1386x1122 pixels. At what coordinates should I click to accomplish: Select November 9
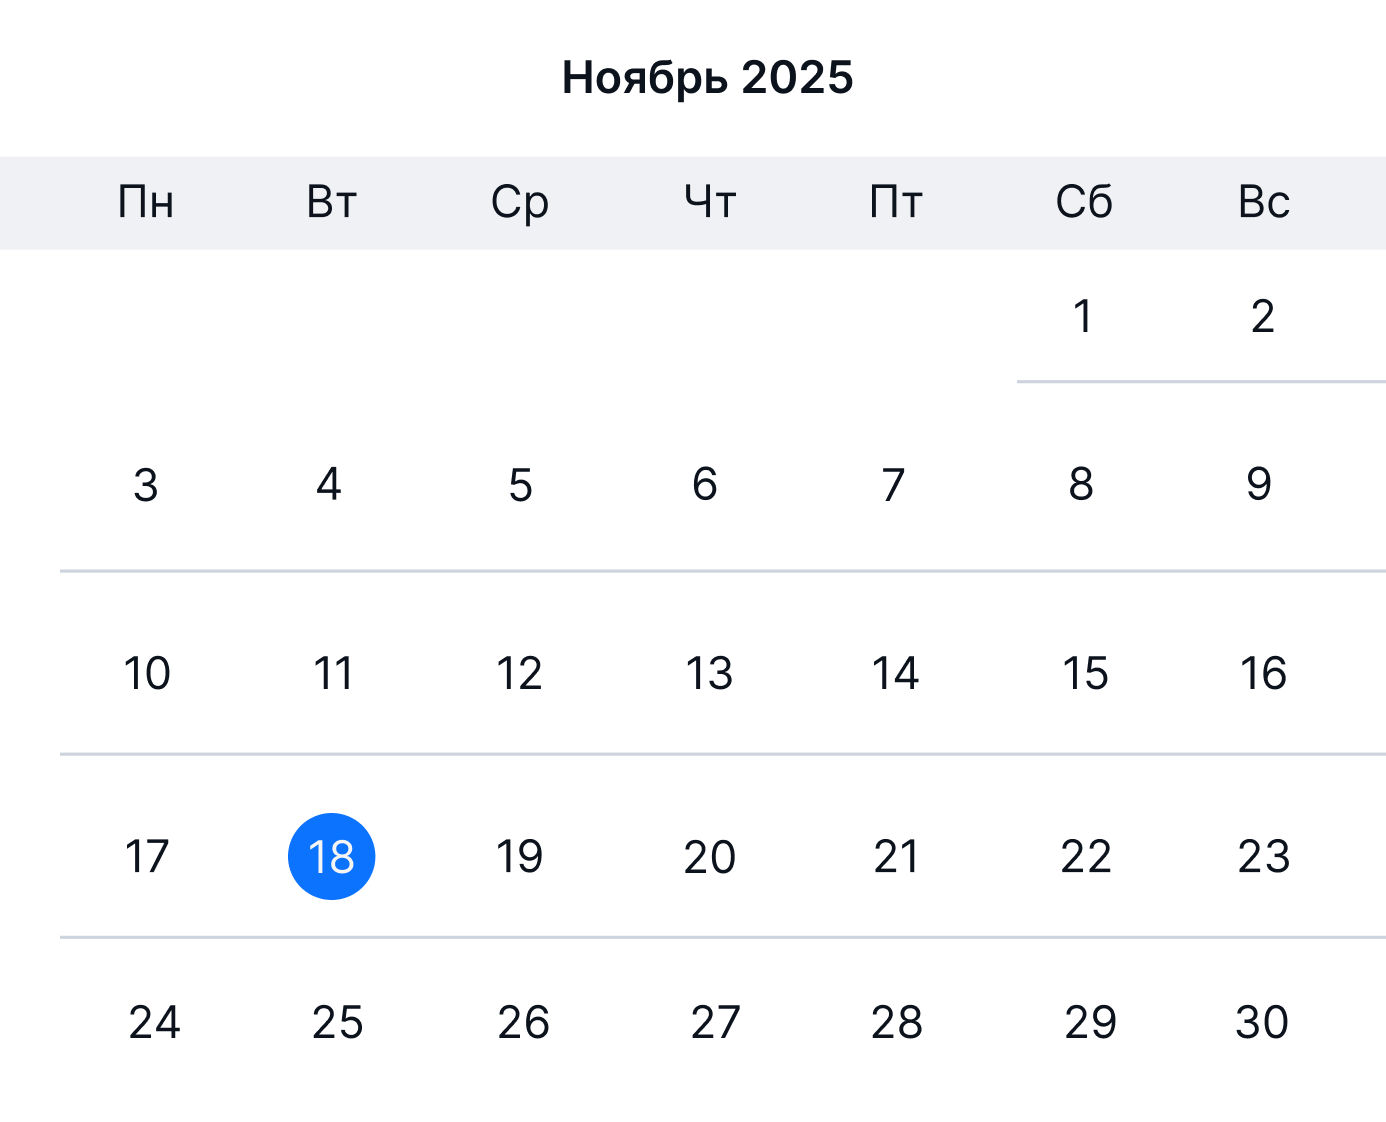click(1259, 486)
